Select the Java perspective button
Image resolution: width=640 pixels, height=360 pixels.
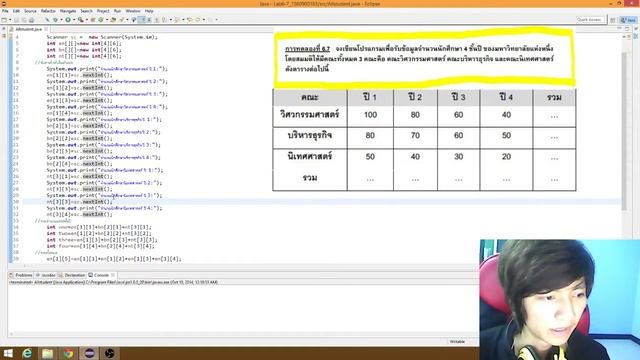(629, 20)
